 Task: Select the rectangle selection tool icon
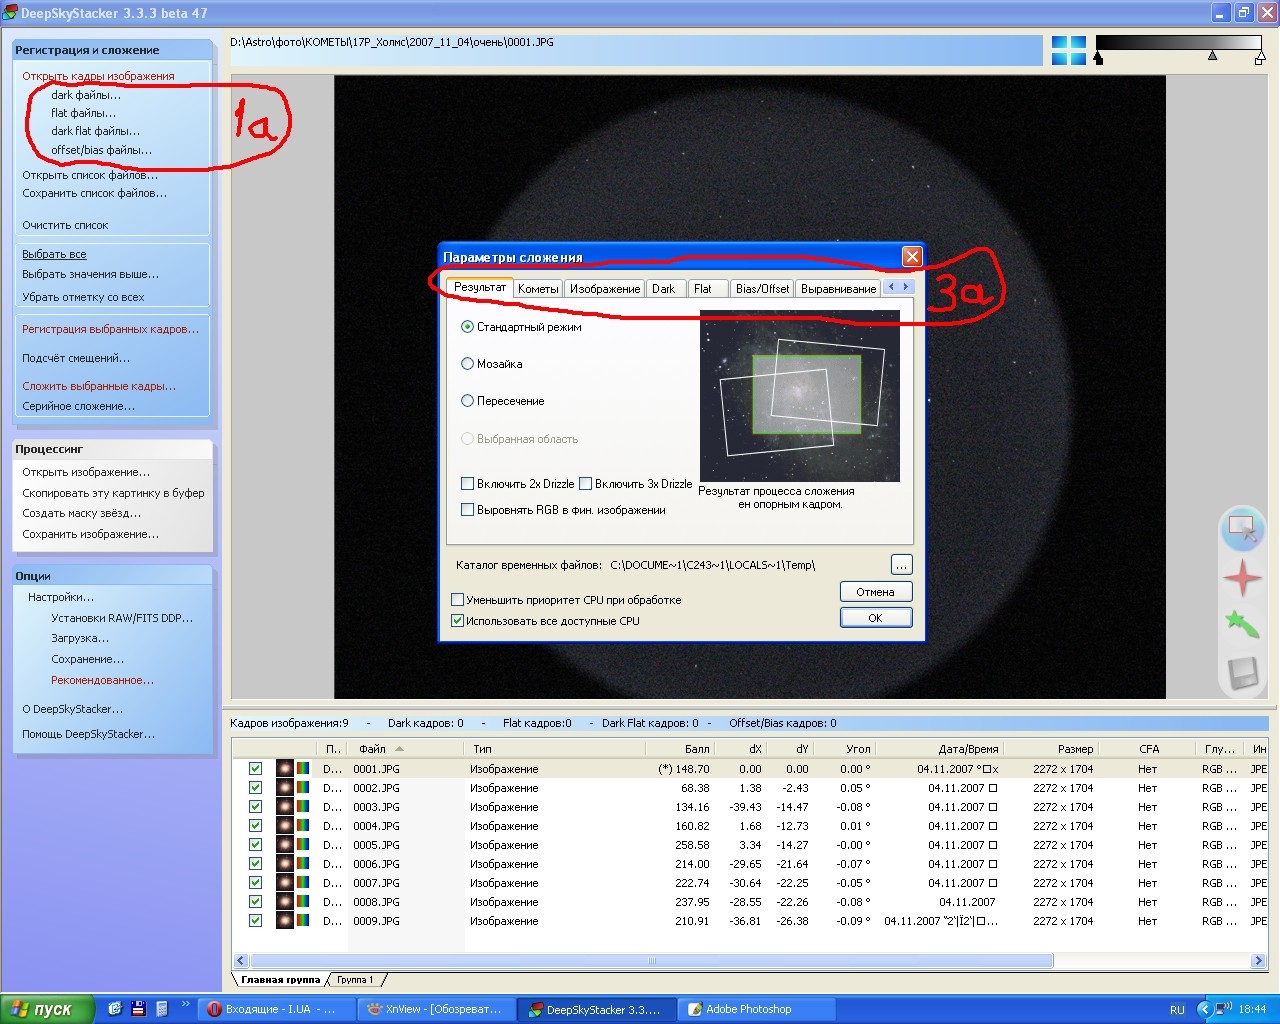point(1242,528)
